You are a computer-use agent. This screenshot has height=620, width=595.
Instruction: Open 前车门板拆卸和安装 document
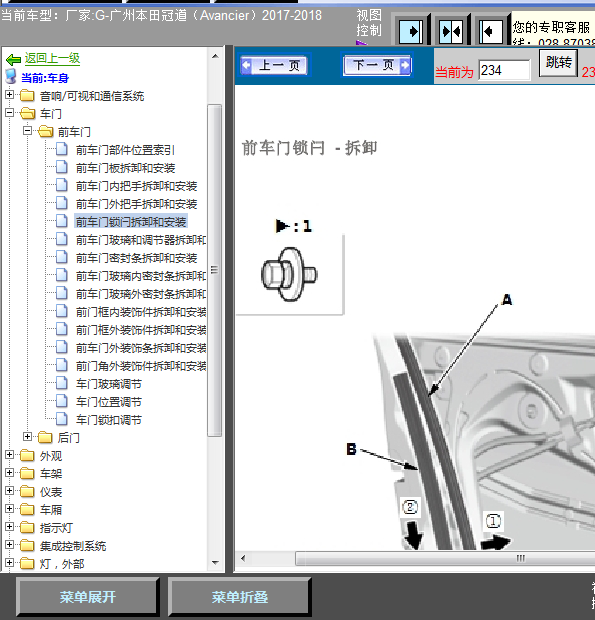click(125, 168)
